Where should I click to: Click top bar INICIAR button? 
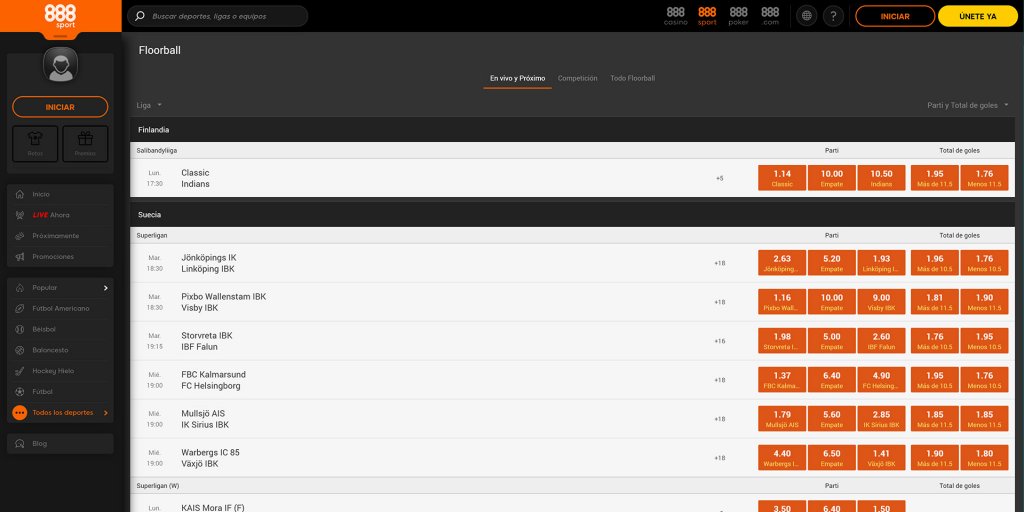pos(895,16)
